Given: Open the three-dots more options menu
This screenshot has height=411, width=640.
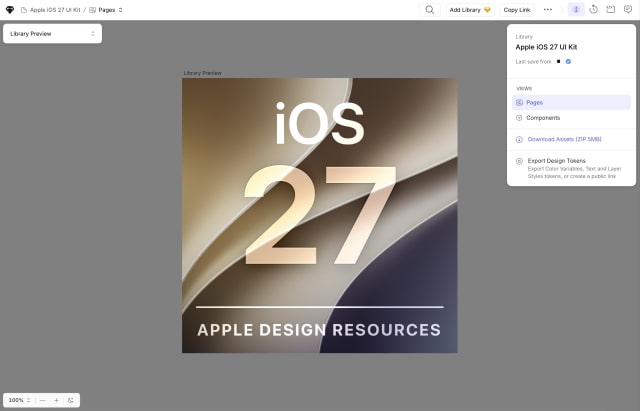Looking at the screenshot, I should pos(548,10).
